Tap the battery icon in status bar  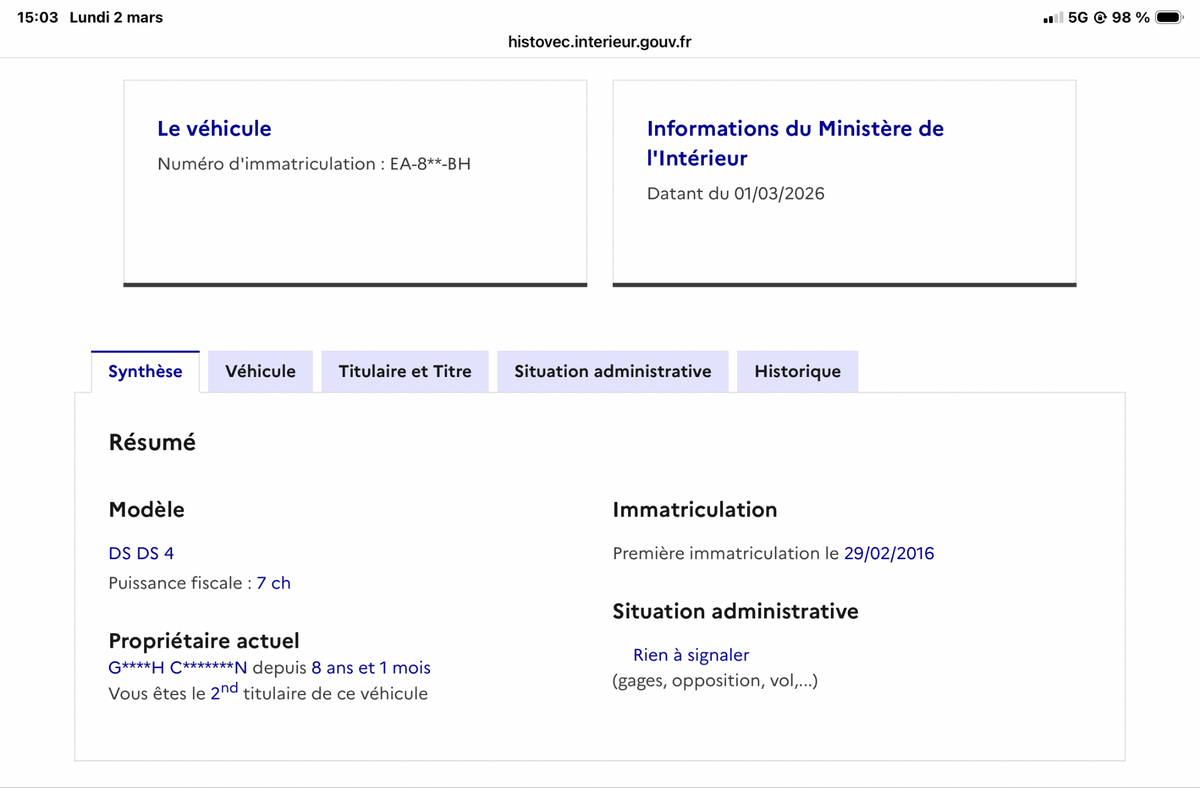coord(1168,17)
